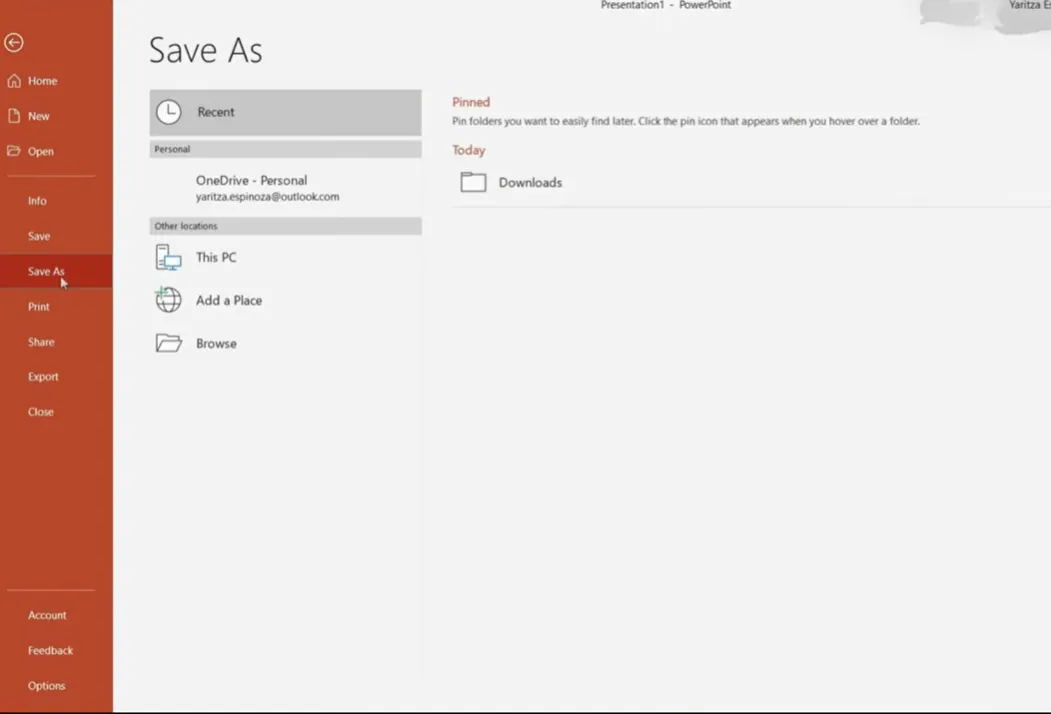1051x714 pixels.
Task: Open the Info menu item
Action: pos(37,201)
